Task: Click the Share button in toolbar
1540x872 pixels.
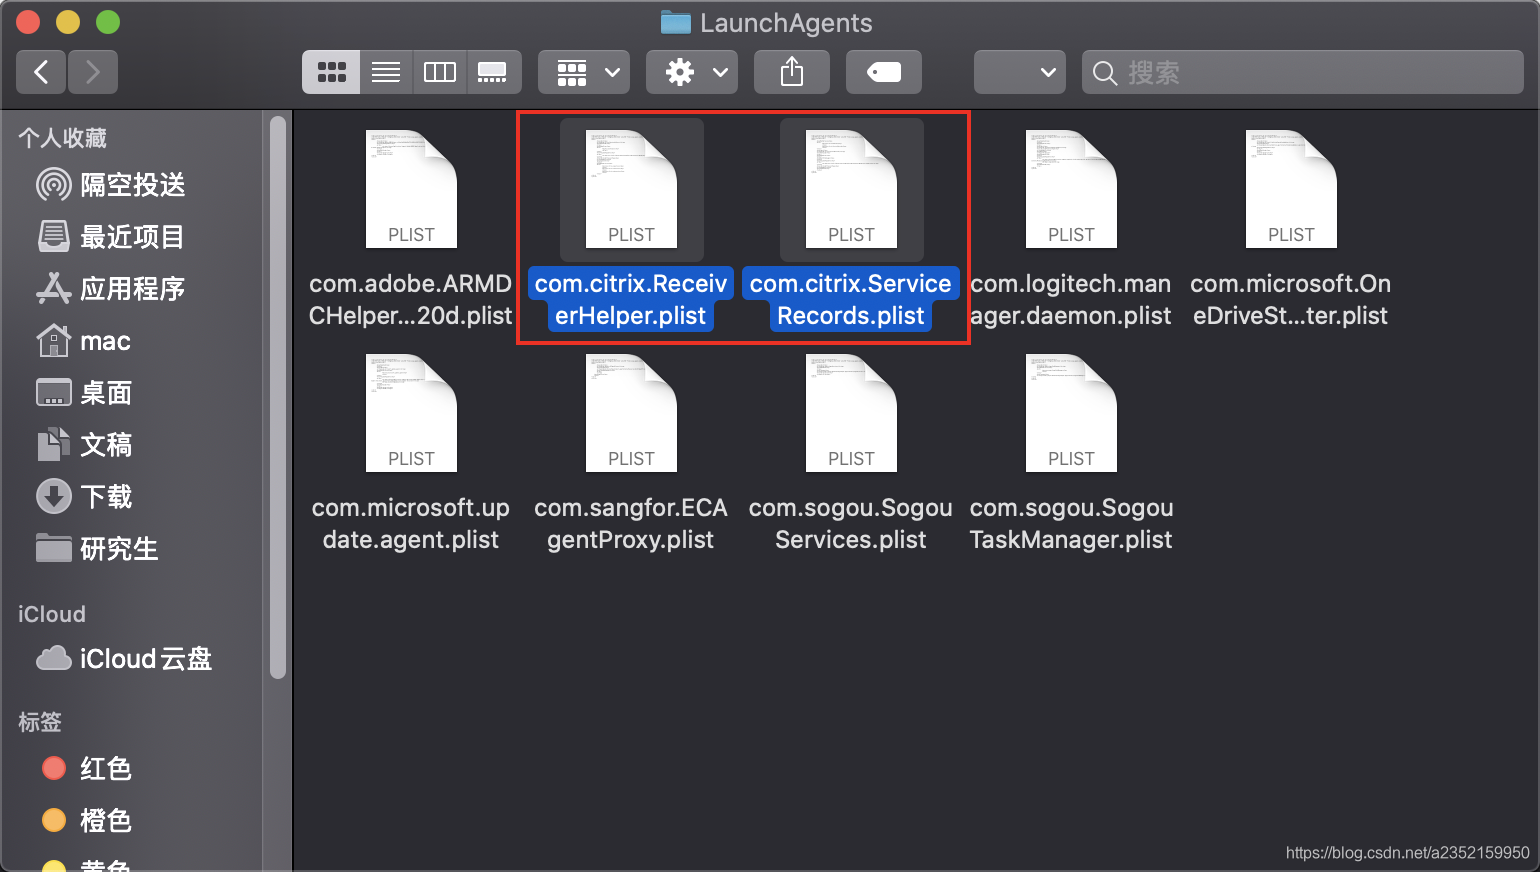Action: (792, 72)
